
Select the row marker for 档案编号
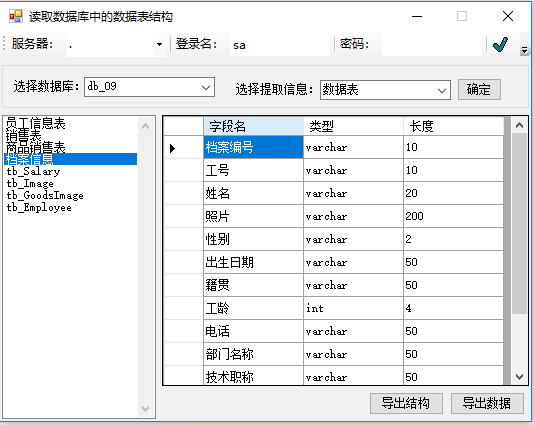click(x=184, y=148)
